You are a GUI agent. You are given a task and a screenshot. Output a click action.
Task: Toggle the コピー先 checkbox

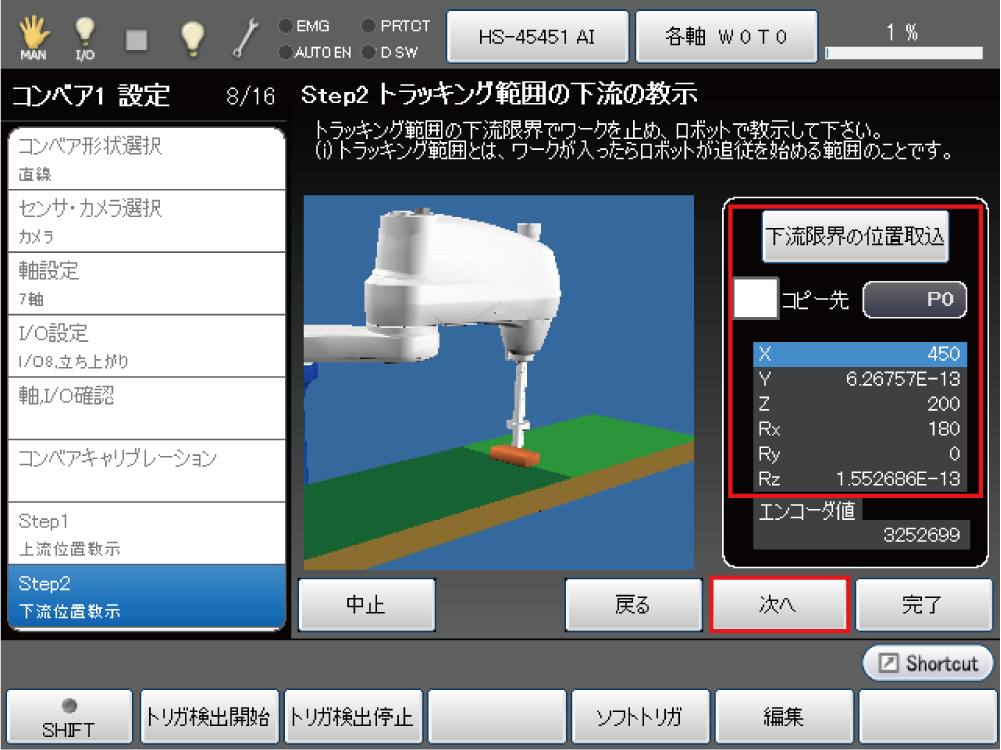click(x=755, y=299)
